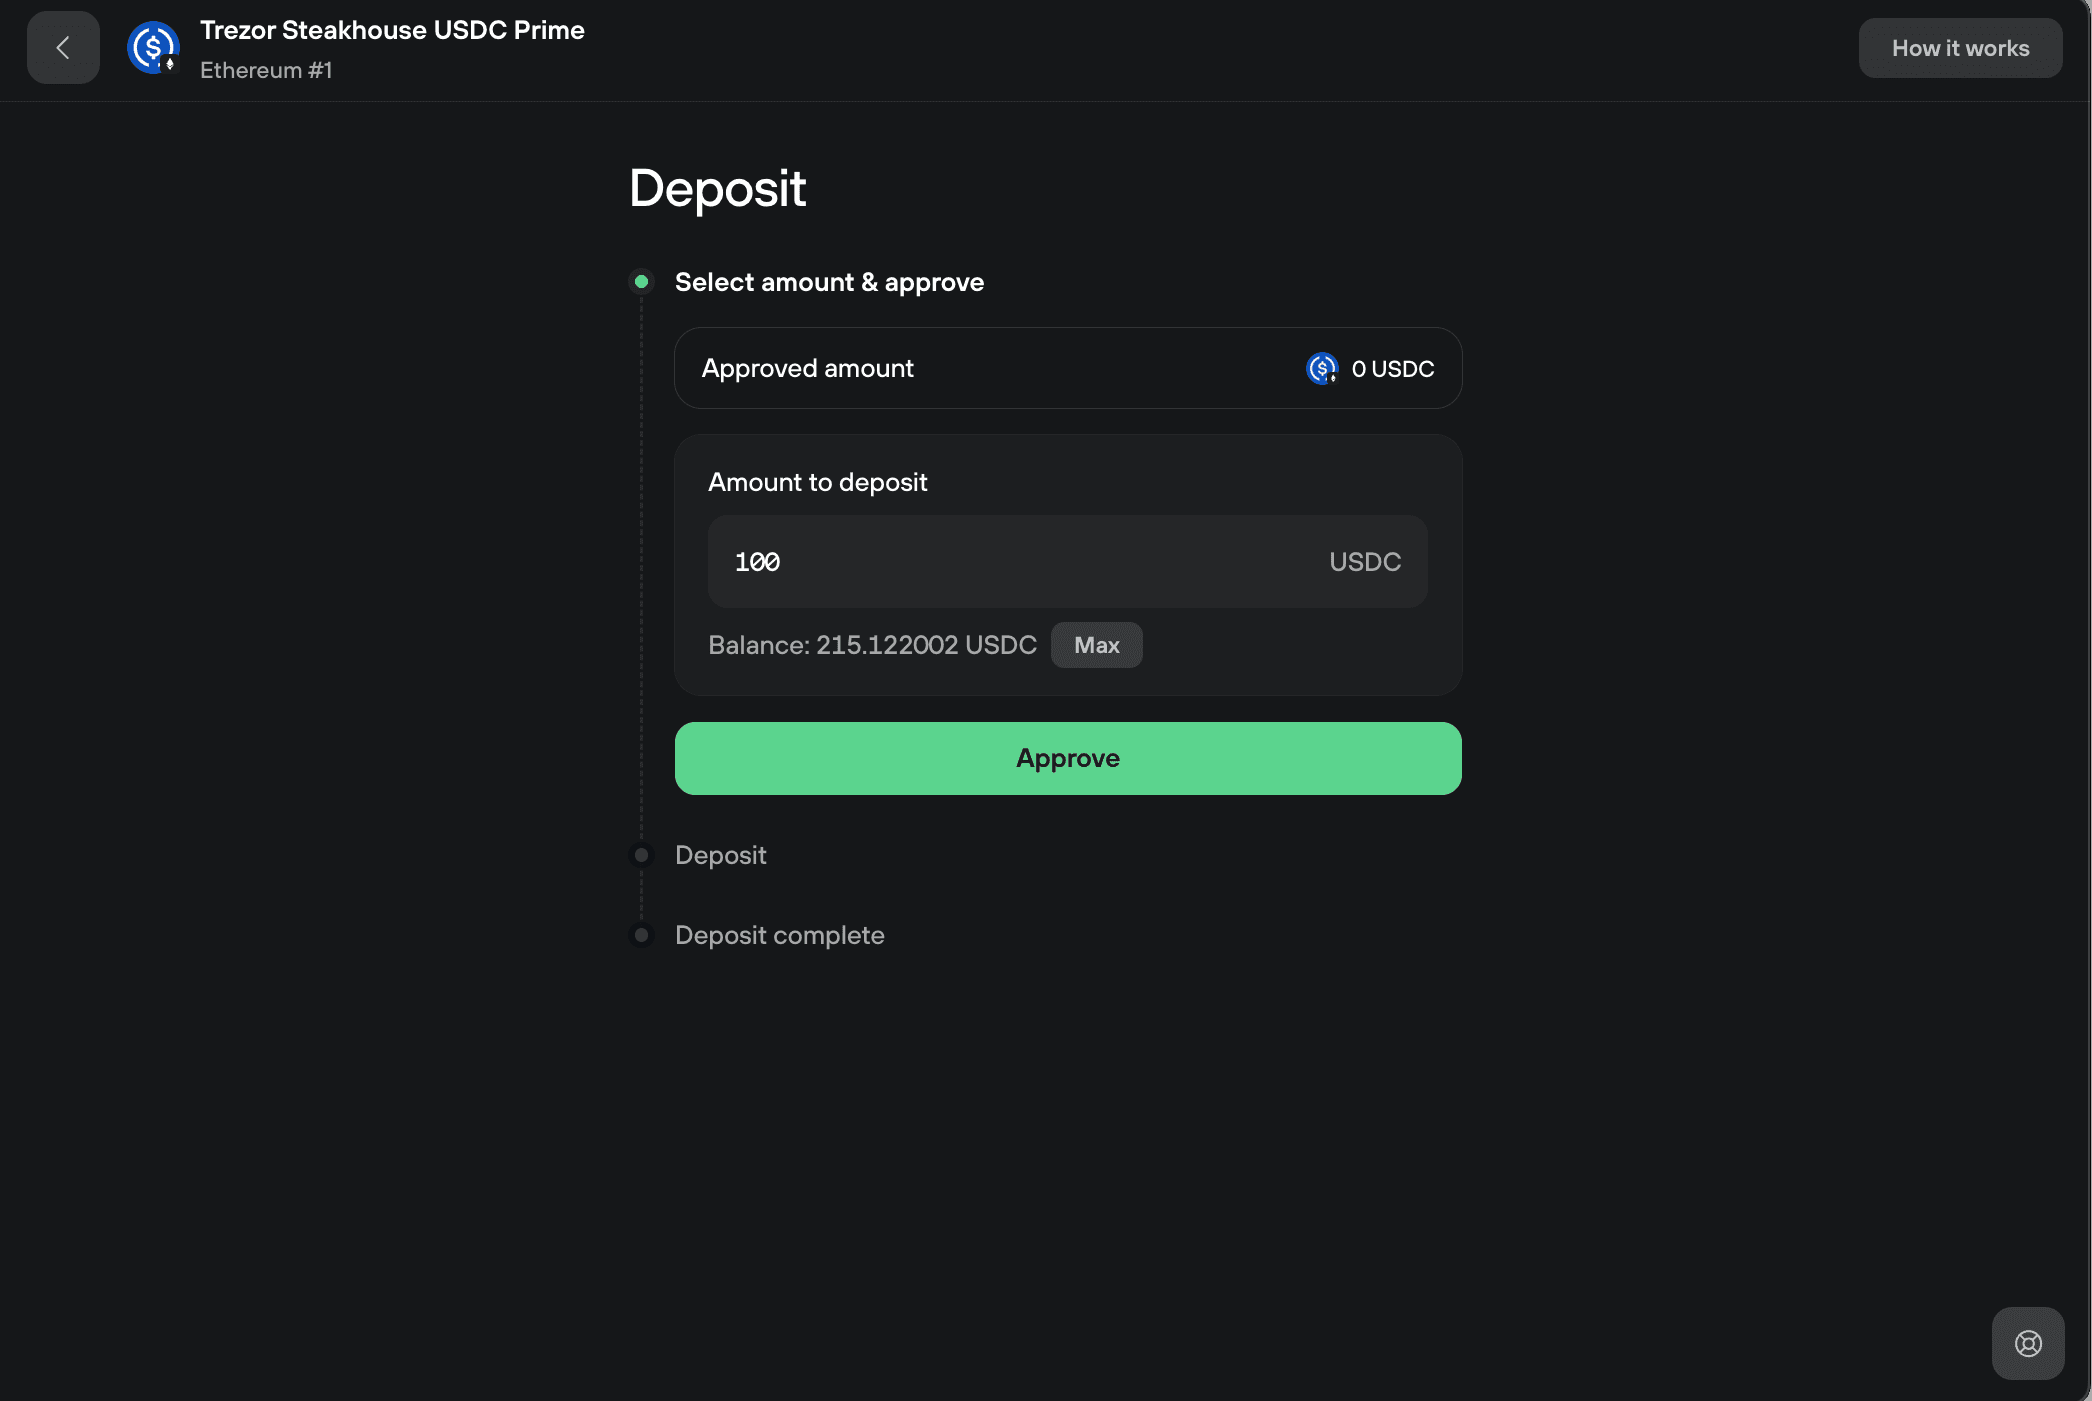2092x1401 pixels.
Task: Click the Ethereum #1 account label
Action: [266, 70]
